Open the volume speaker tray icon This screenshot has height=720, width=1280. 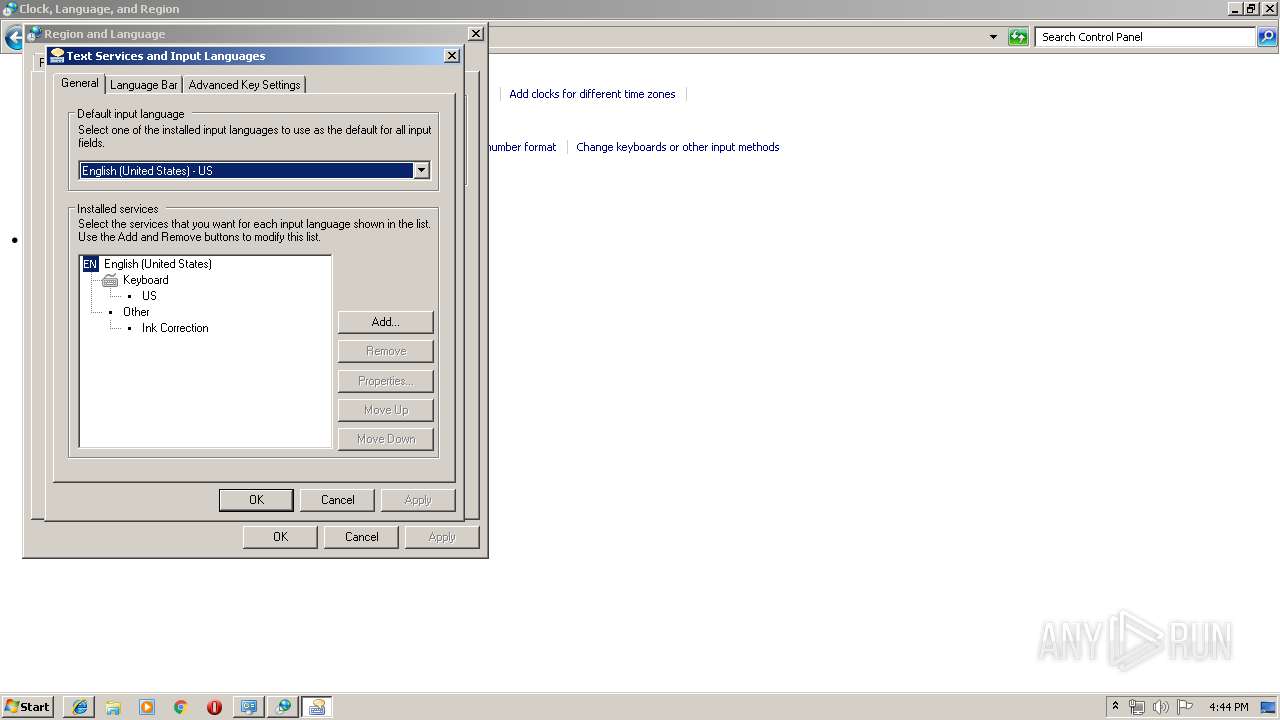click(1161, 707)
